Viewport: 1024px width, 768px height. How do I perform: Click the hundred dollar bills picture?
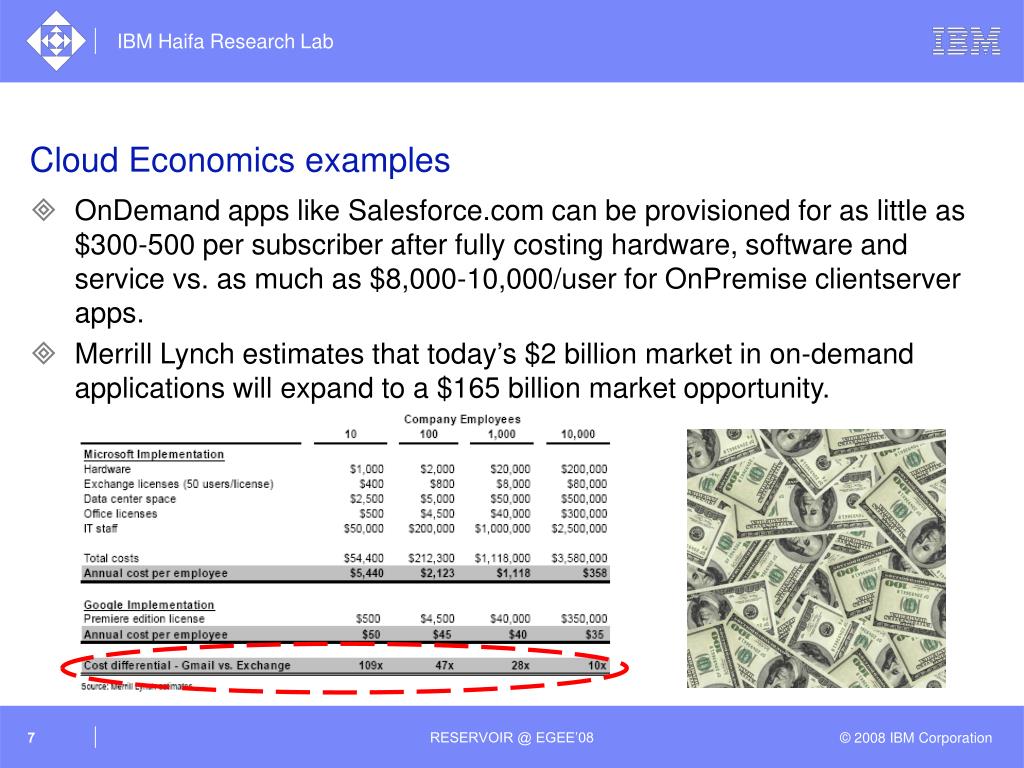(x=816, y=558)
